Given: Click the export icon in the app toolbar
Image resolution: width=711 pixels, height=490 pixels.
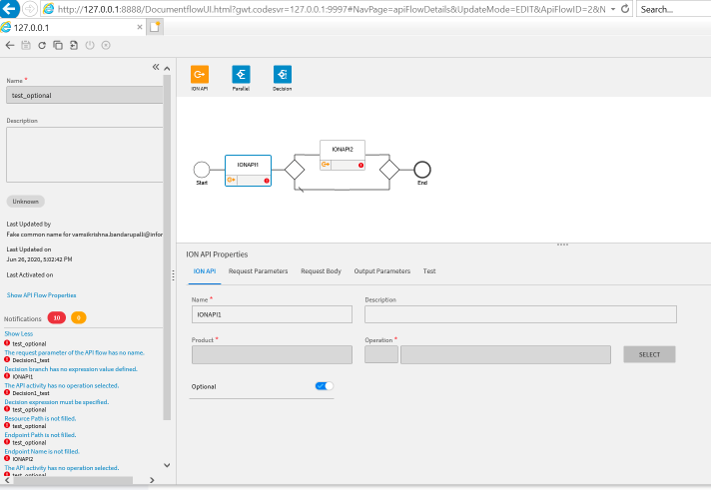Looking at the screenshot, I should click(x=74, y=45).
